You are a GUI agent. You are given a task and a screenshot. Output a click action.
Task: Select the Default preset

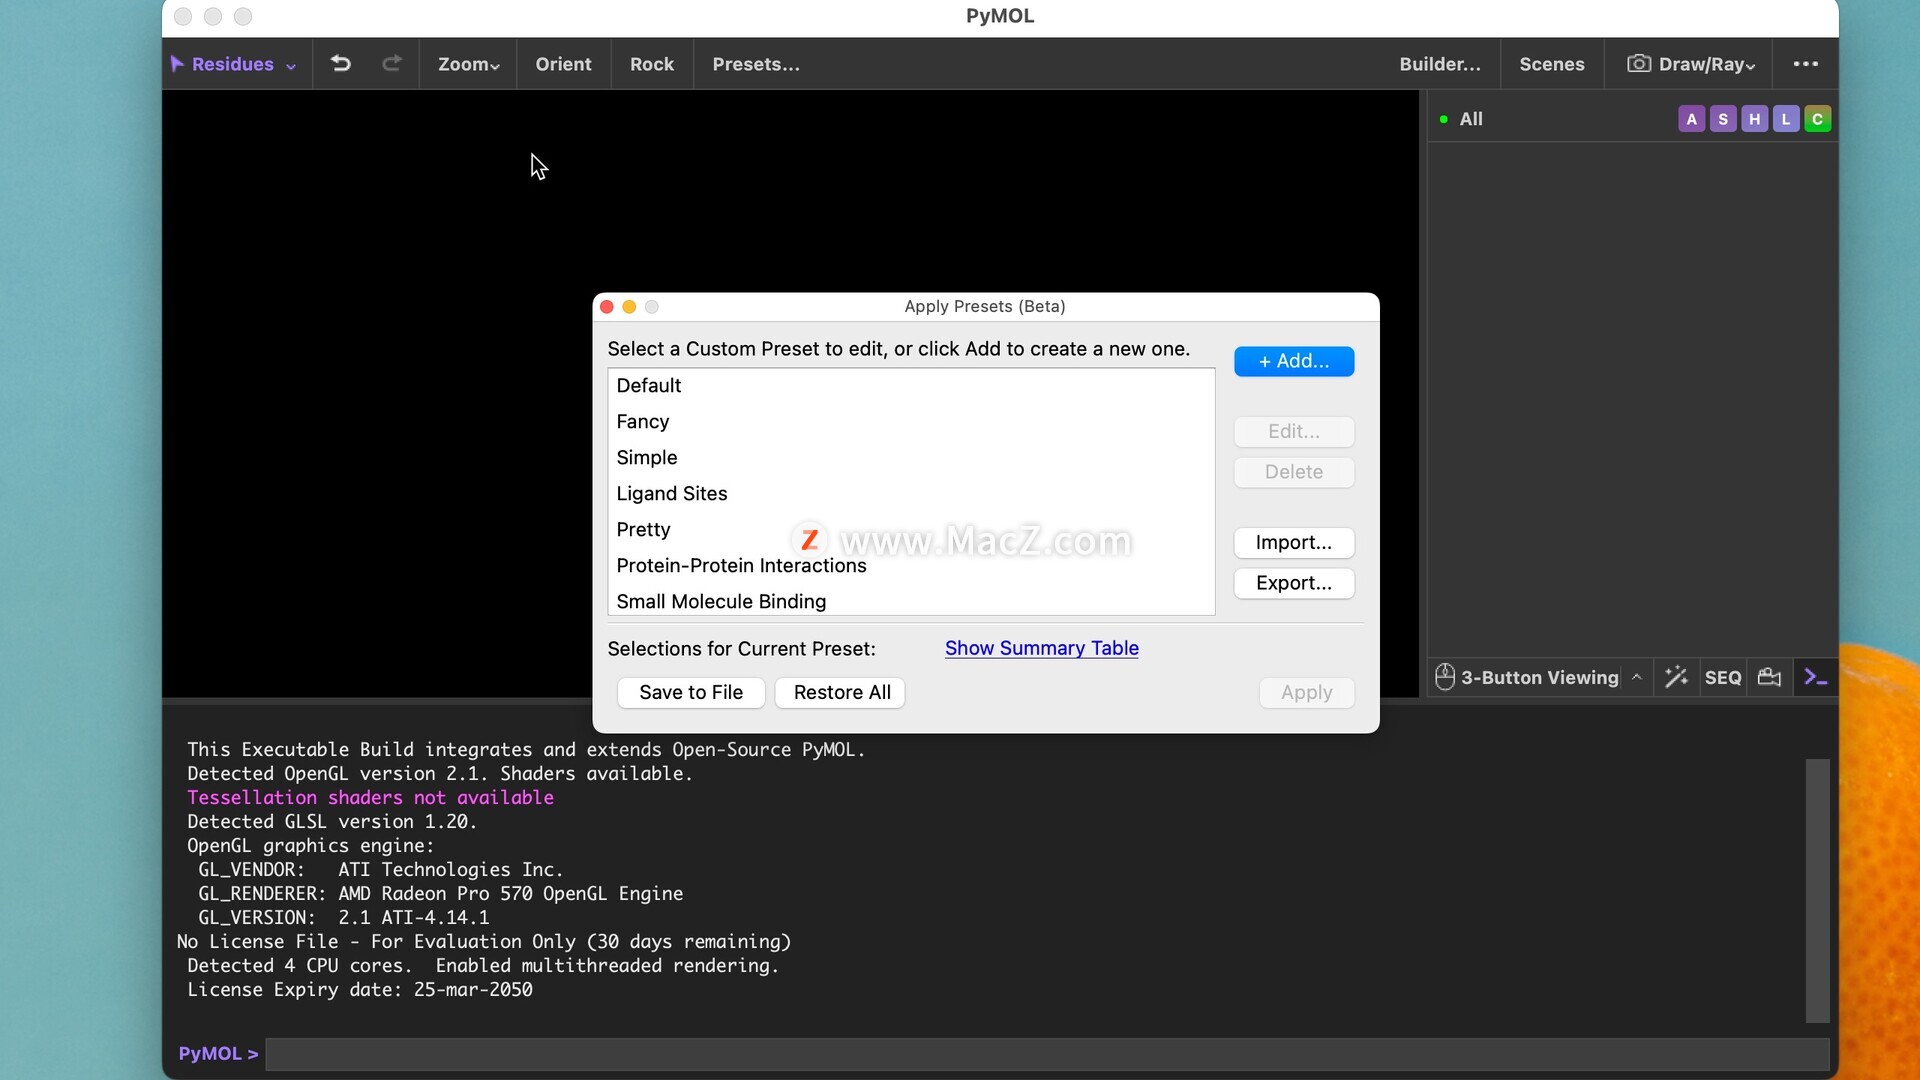(911, 386)
